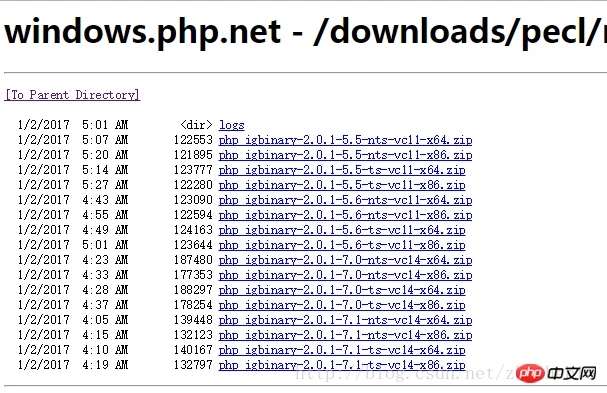This screenshot has width=607, height=393.
Task: Download php_igbinary-2.0.1-7.1-nts-vc14-x86.zip
Action: click(x=345, y=335)
